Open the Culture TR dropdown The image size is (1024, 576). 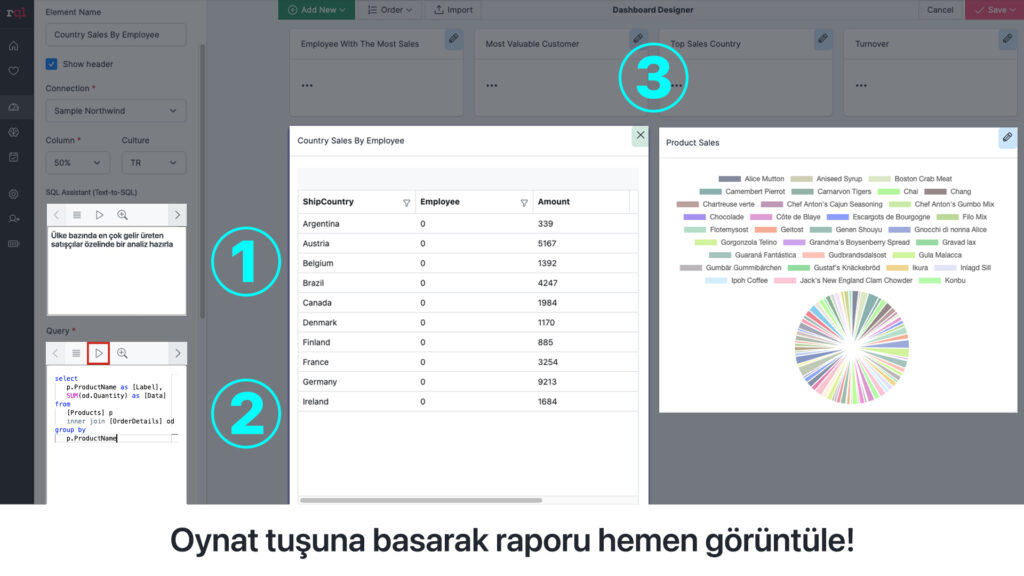click(153, 162)
